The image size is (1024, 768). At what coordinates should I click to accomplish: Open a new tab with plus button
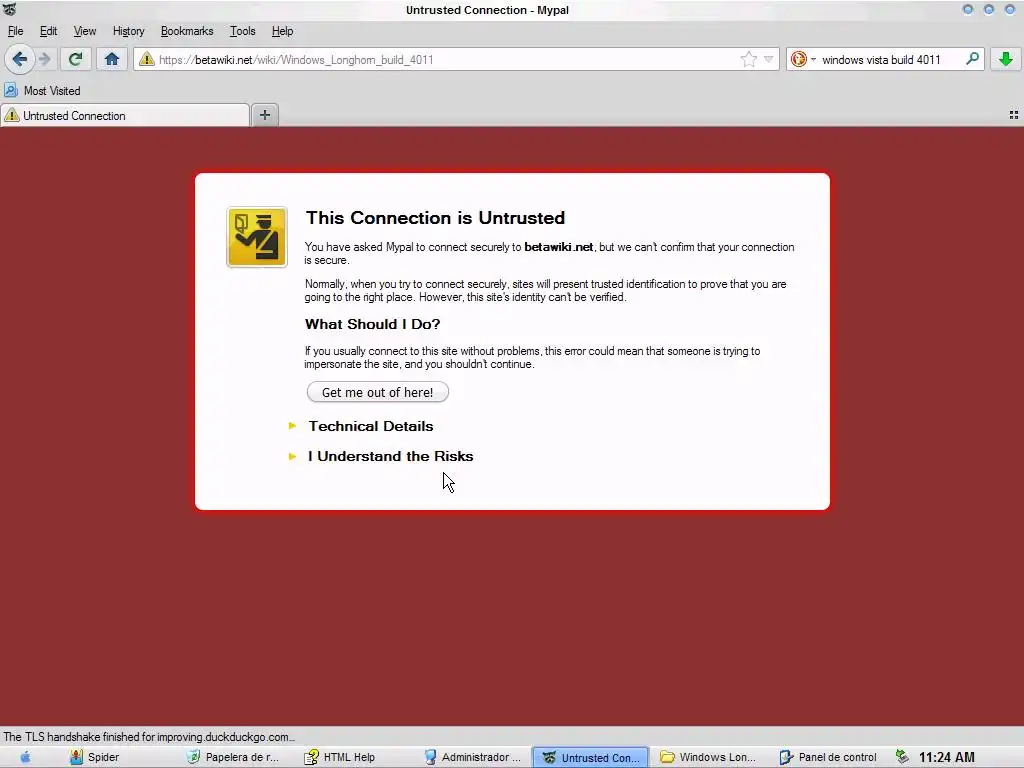(264, 115)
